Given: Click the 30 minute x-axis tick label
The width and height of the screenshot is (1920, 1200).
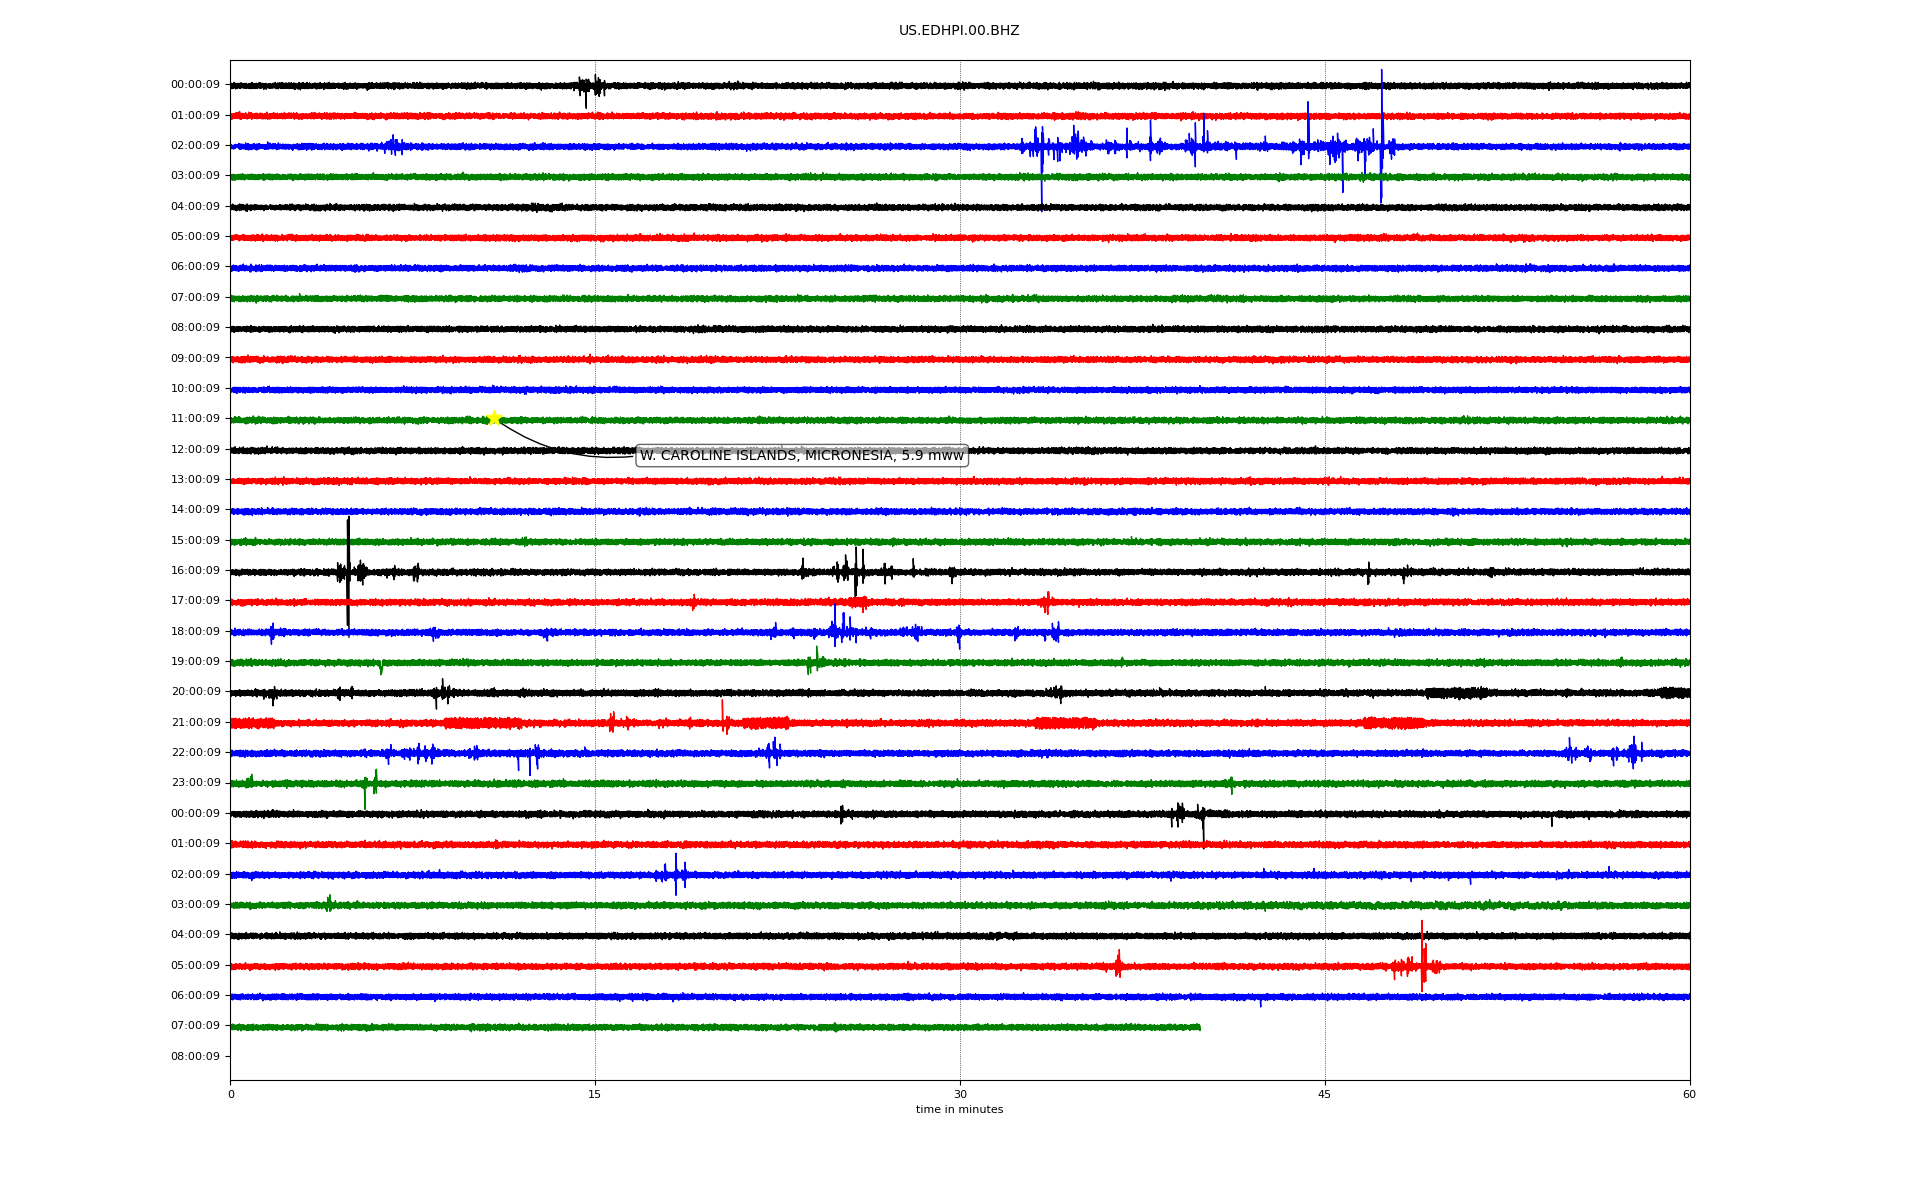Looking at the screenshot, I should coord(960,1095).
